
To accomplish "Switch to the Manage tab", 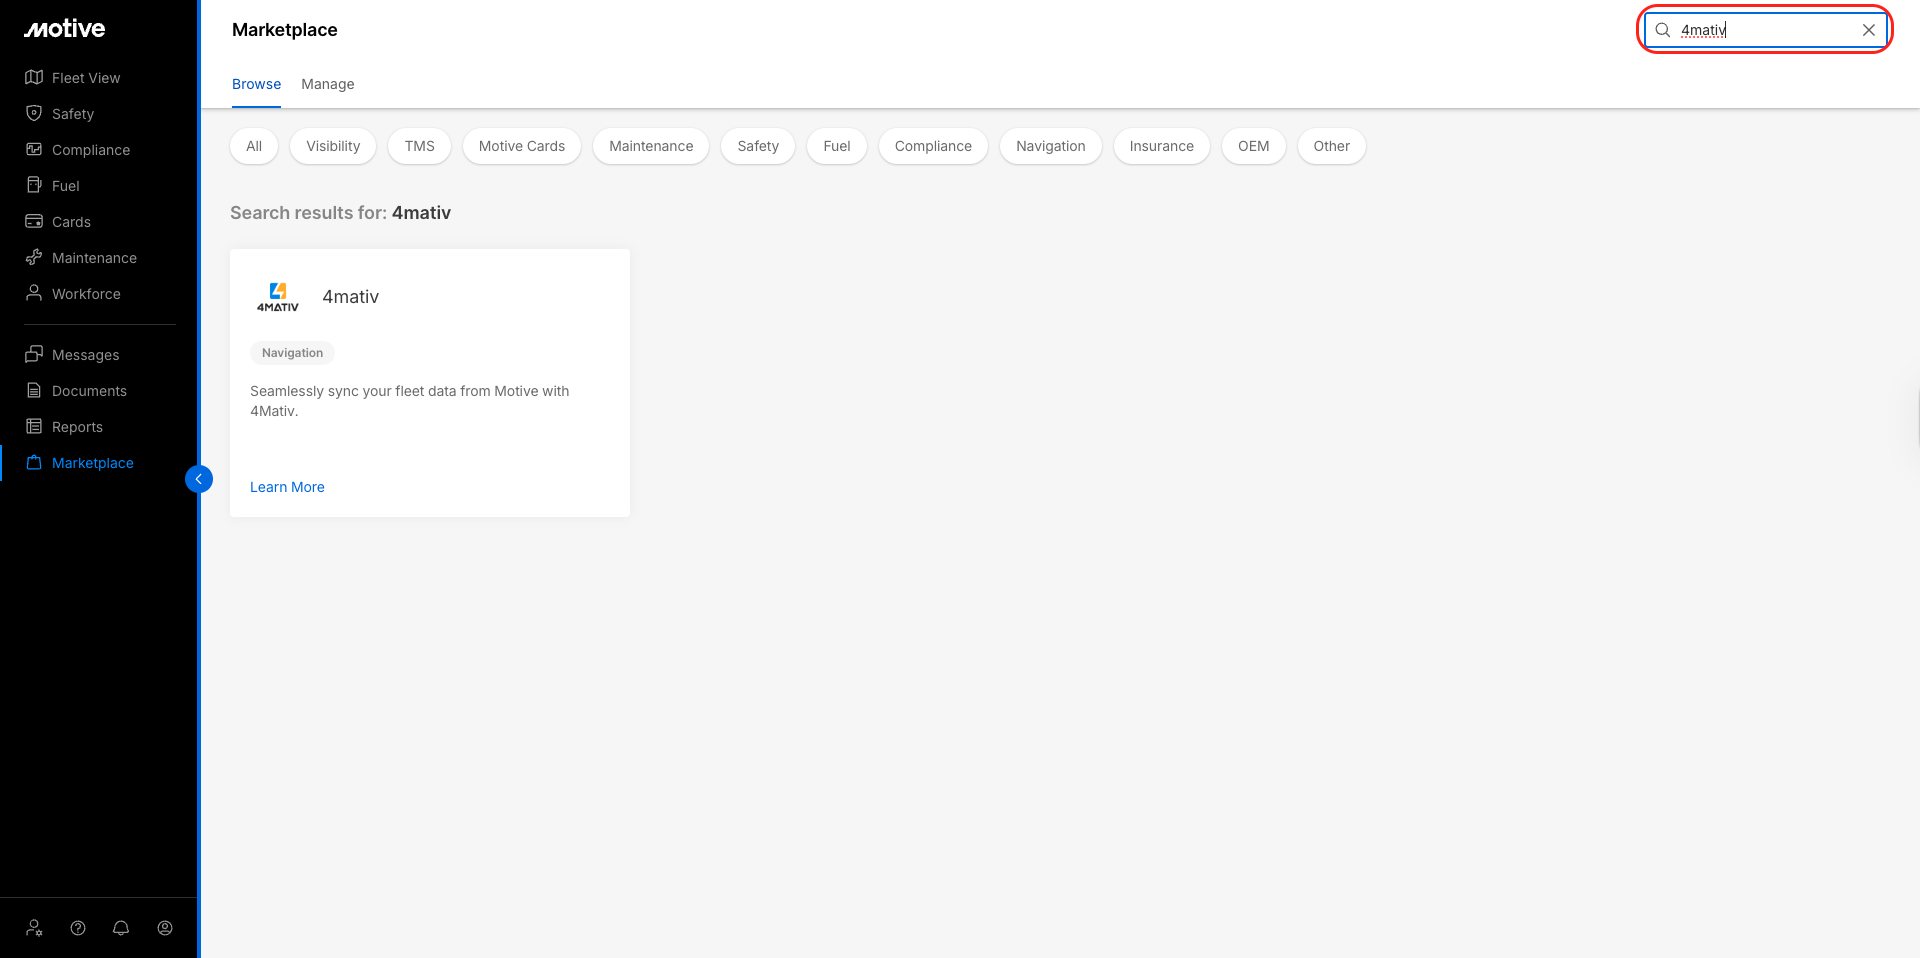I will (x=328, y=84).
